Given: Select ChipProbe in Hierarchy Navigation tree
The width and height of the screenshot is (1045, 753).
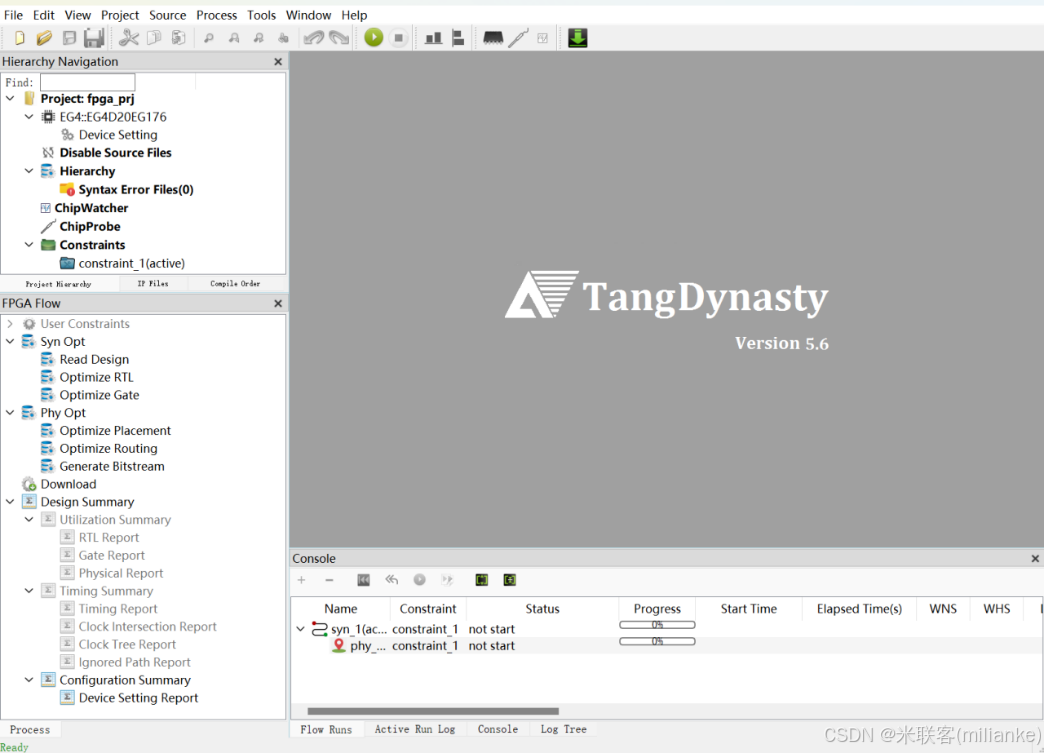Looking at the screenshot, I should (90, 227).
